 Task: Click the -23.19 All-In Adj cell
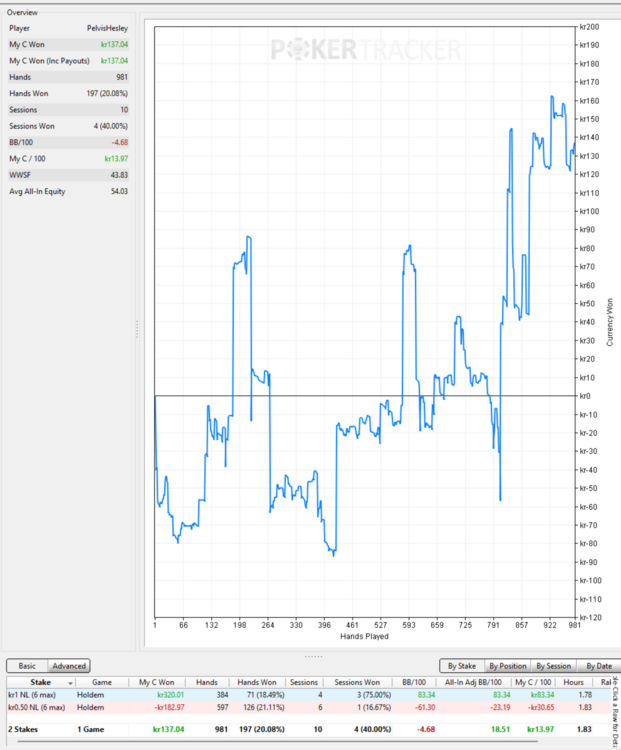point(499,707)
